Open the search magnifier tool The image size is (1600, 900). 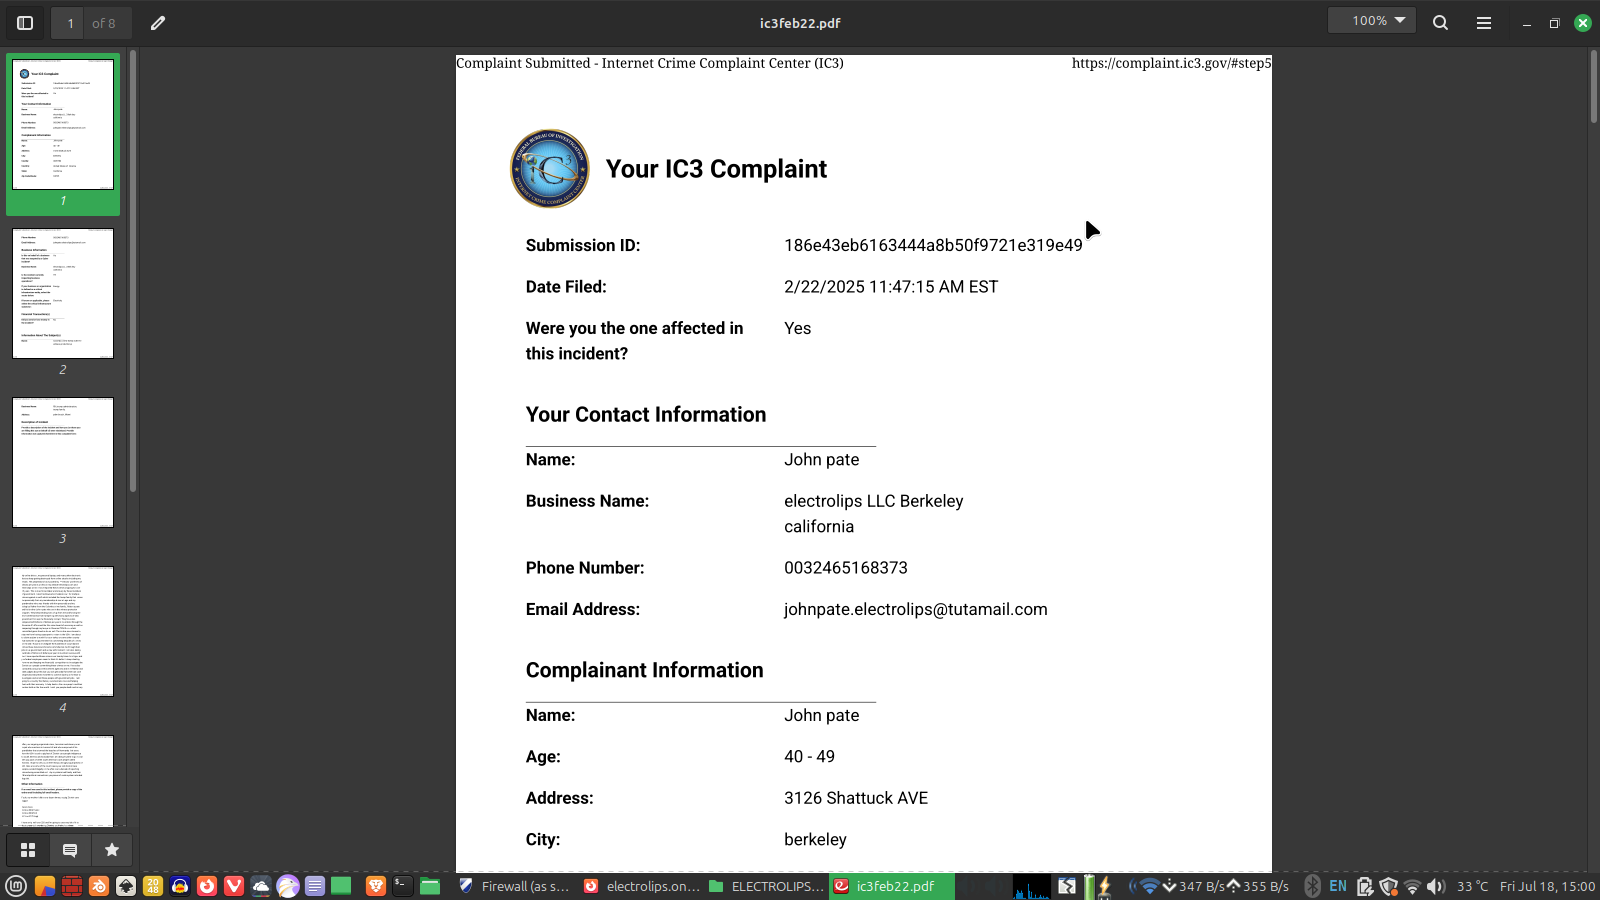[x=1440, y=23]
